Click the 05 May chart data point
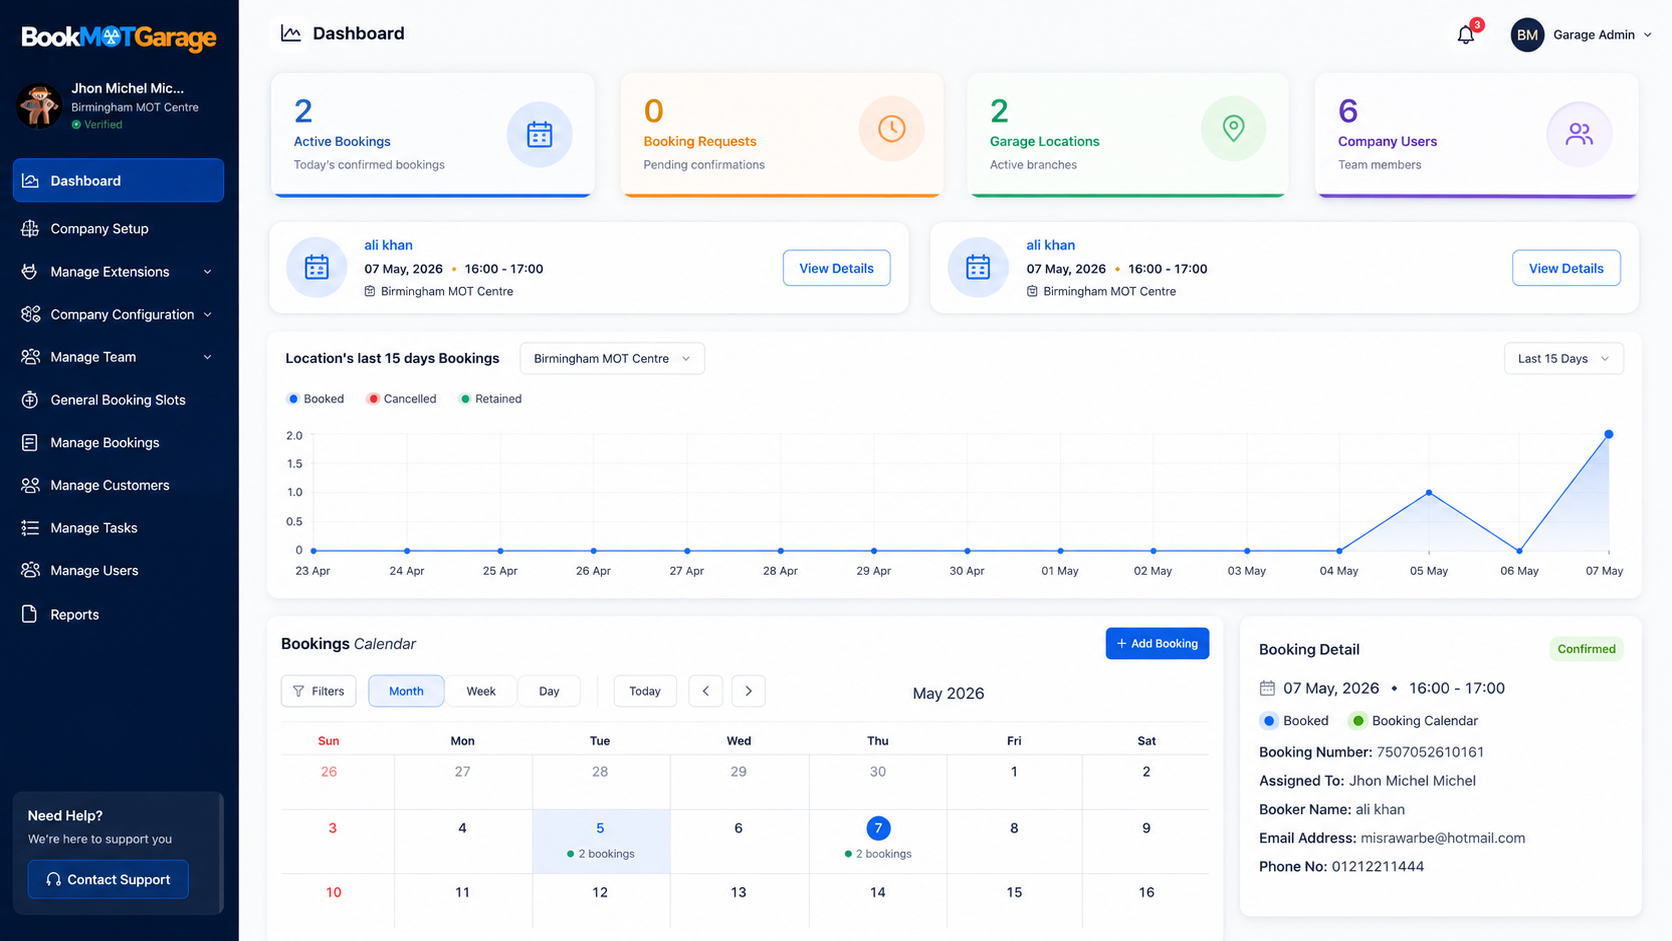This screenshot has width=1672, height=941. [x=1429, y=493]
